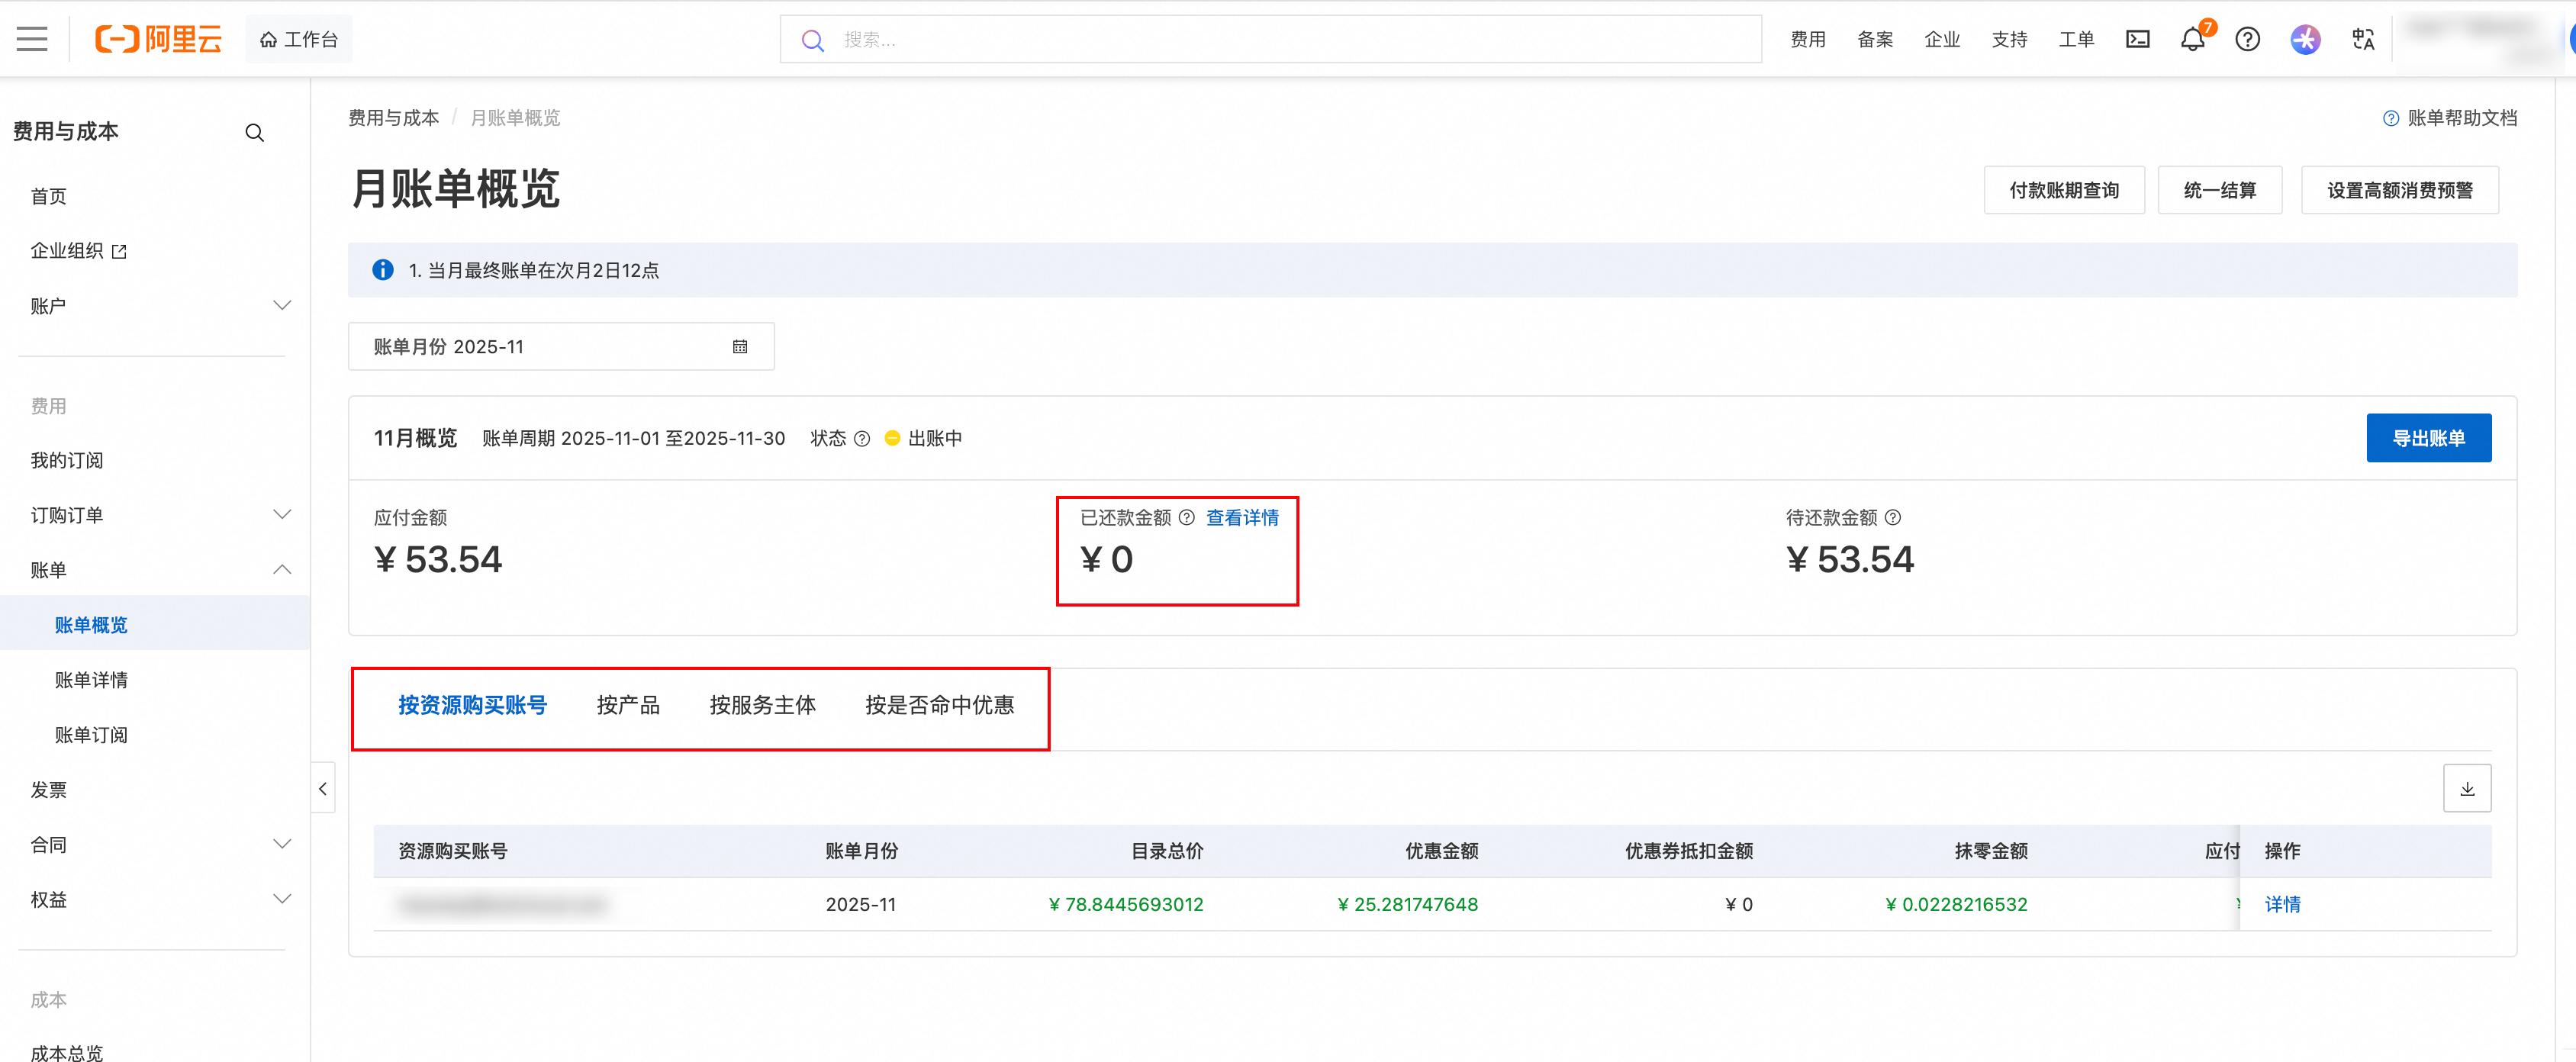The height and width of the screenshot is (1062, 2576).
Task: Open the hamburger navigation menu
Action: point(32,39)
